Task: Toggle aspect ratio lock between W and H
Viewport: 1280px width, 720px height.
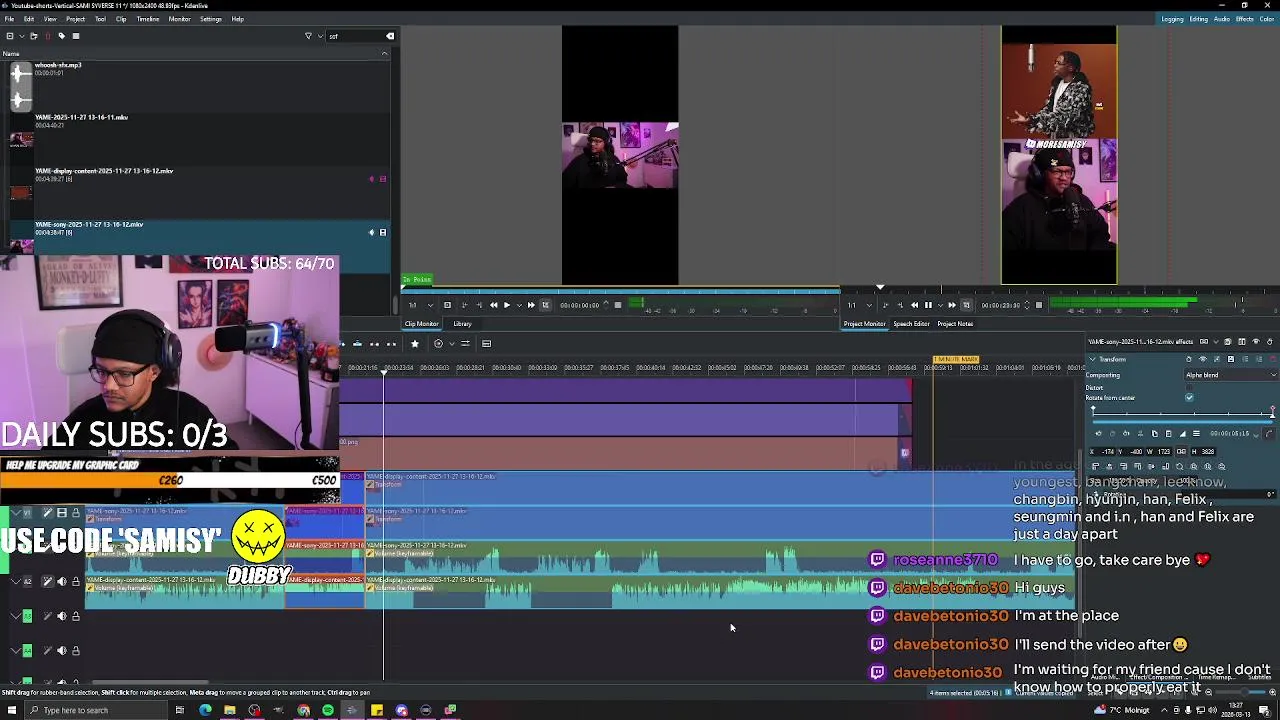Action: pos(1181,452)
